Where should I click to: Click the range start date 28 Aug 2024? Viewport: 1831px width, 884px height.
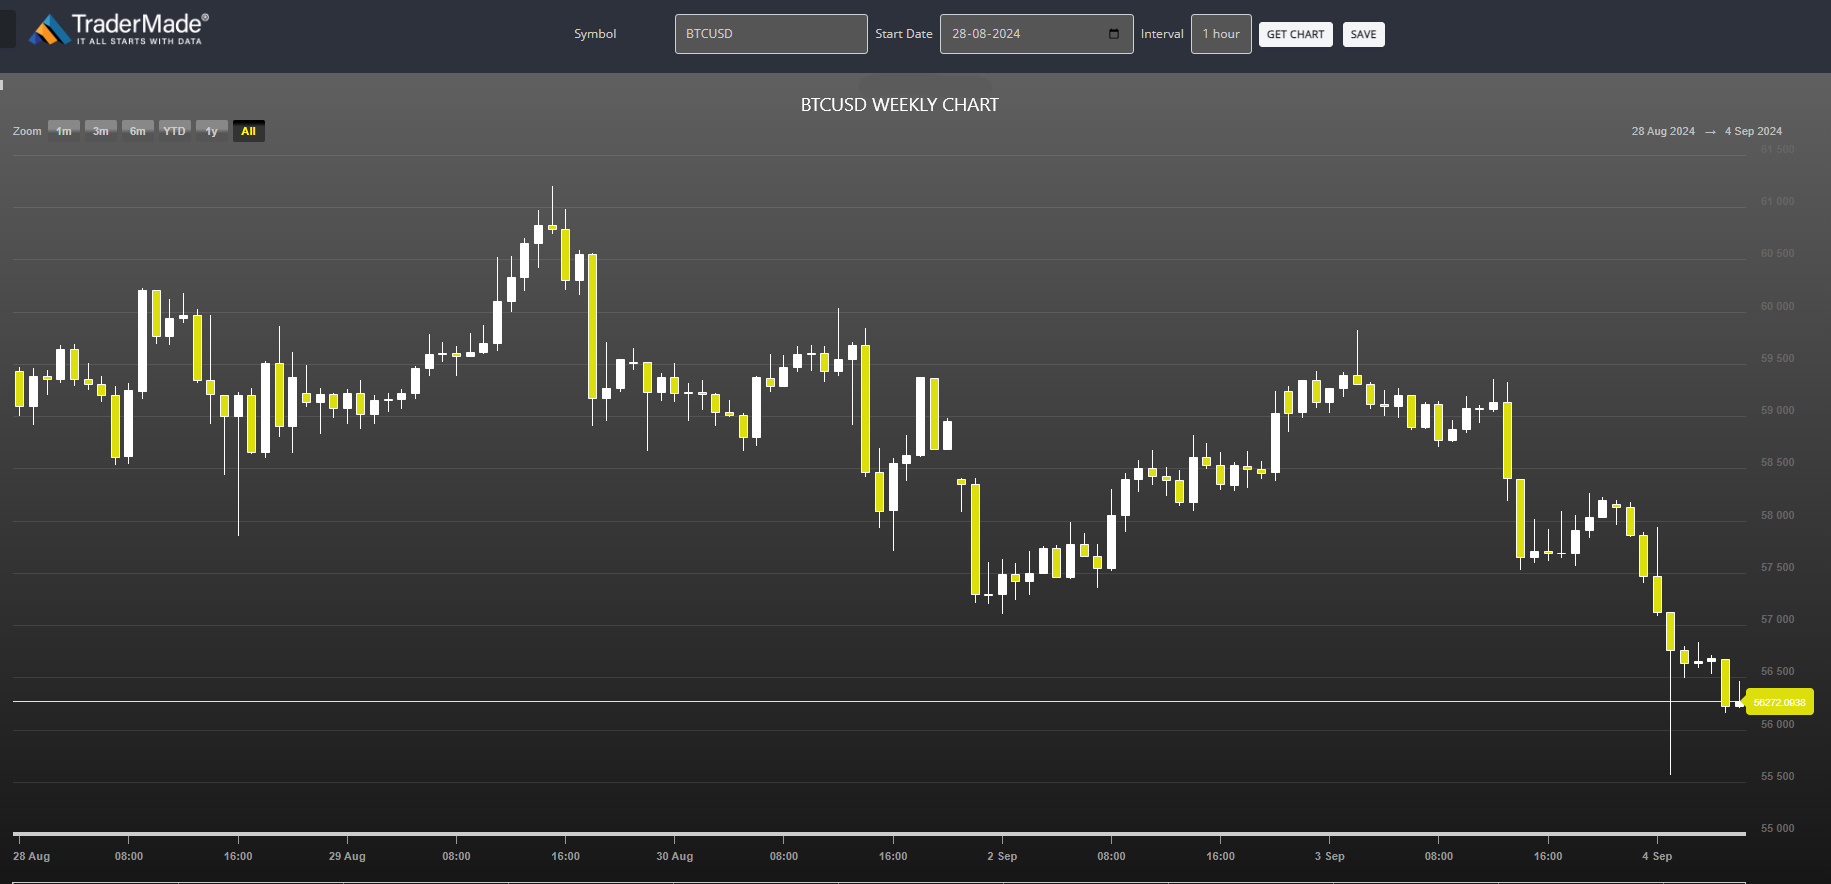tap(1663, 131)
